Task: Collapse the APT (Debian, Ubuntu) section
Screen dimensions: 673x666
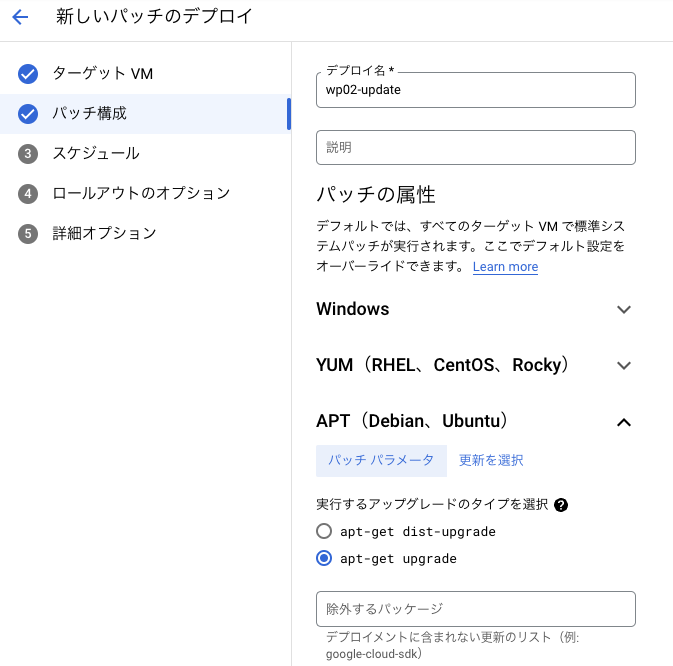Action: point(624,422)
